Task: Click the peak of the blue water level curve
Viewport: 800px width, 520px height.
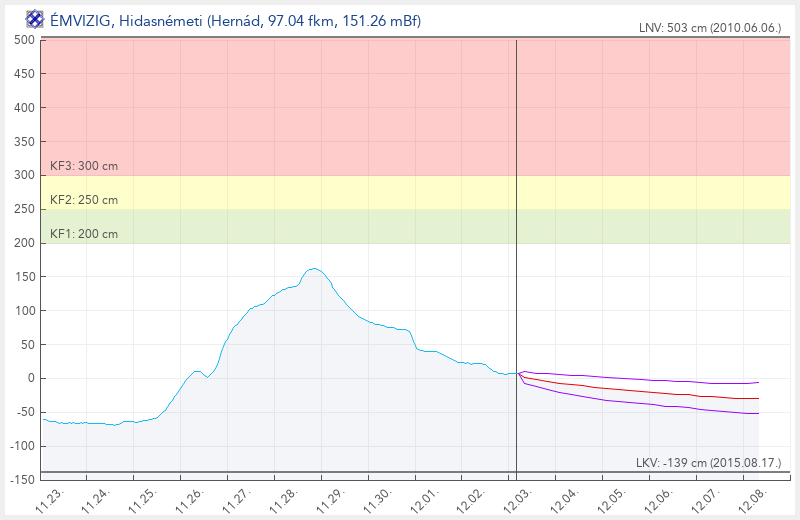Action: (x=314, y=268)
